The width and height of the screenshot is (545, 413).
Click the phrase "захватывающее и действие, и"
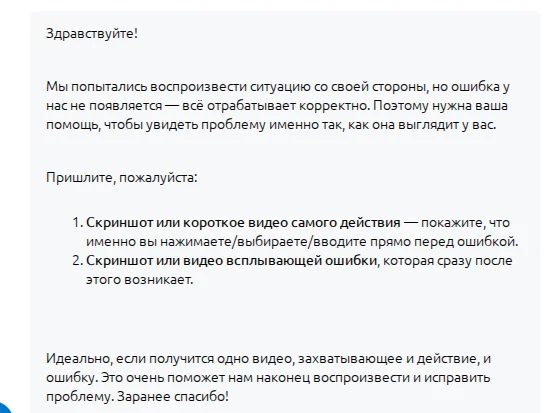(394, 358)
